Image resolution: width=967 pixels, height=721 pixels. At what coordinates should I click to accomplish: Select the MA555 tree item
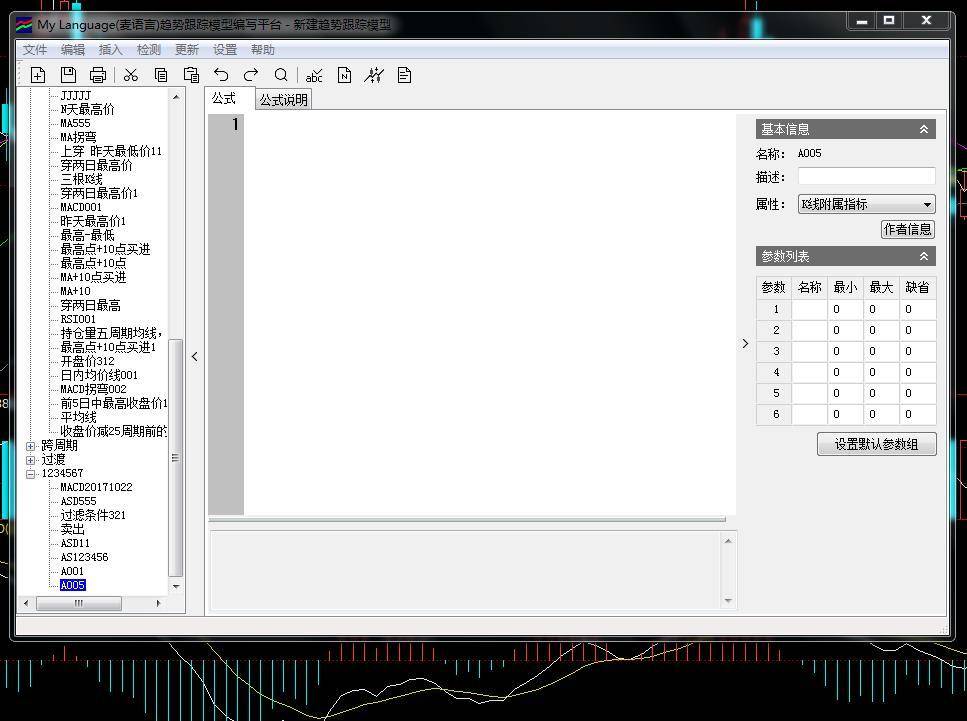[75, 123]
